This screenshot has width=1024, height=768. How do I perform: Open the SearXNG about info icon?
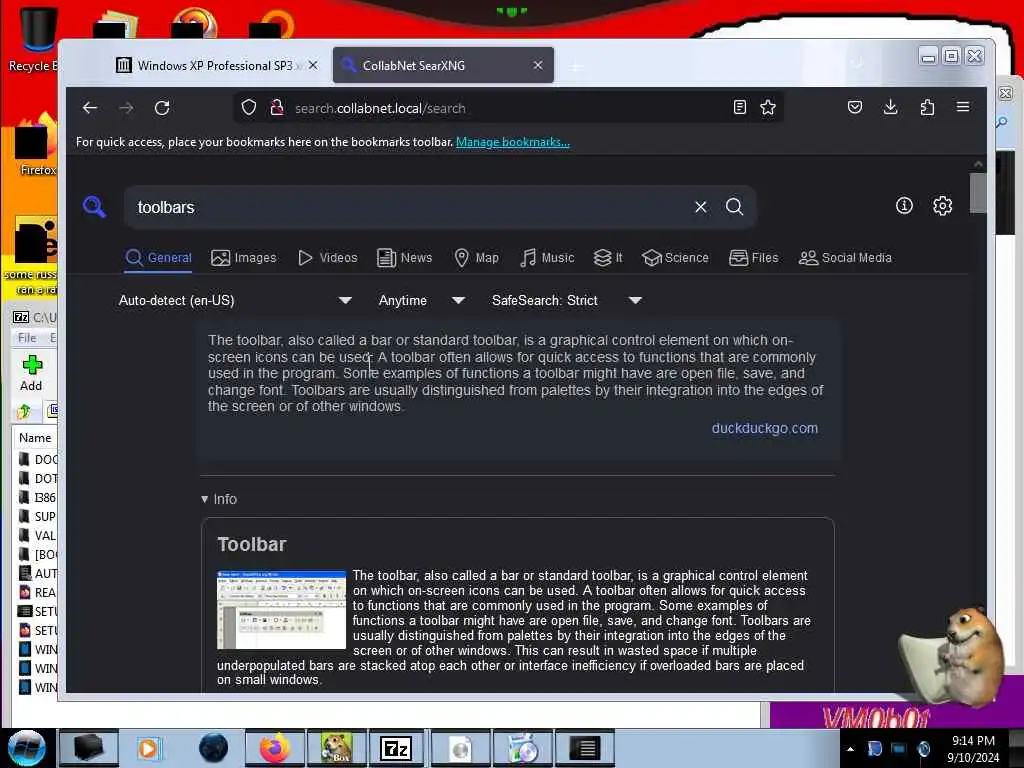(904, 206)
